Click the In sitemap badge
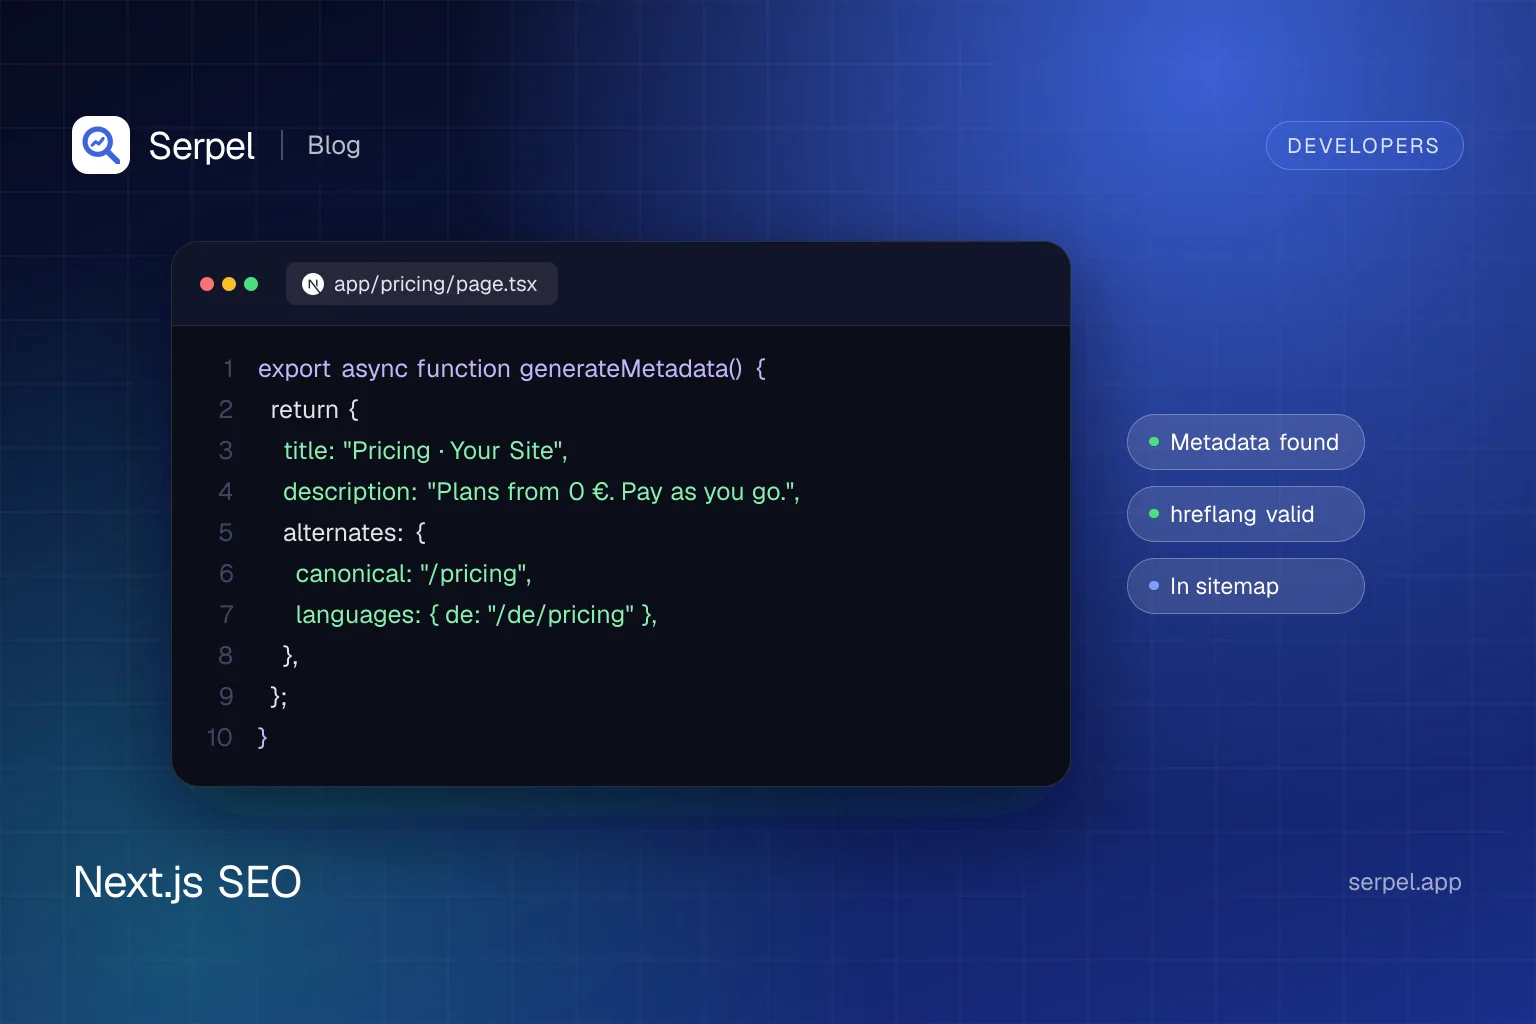1536x1024 pixels. click(x=1245, y=586)
